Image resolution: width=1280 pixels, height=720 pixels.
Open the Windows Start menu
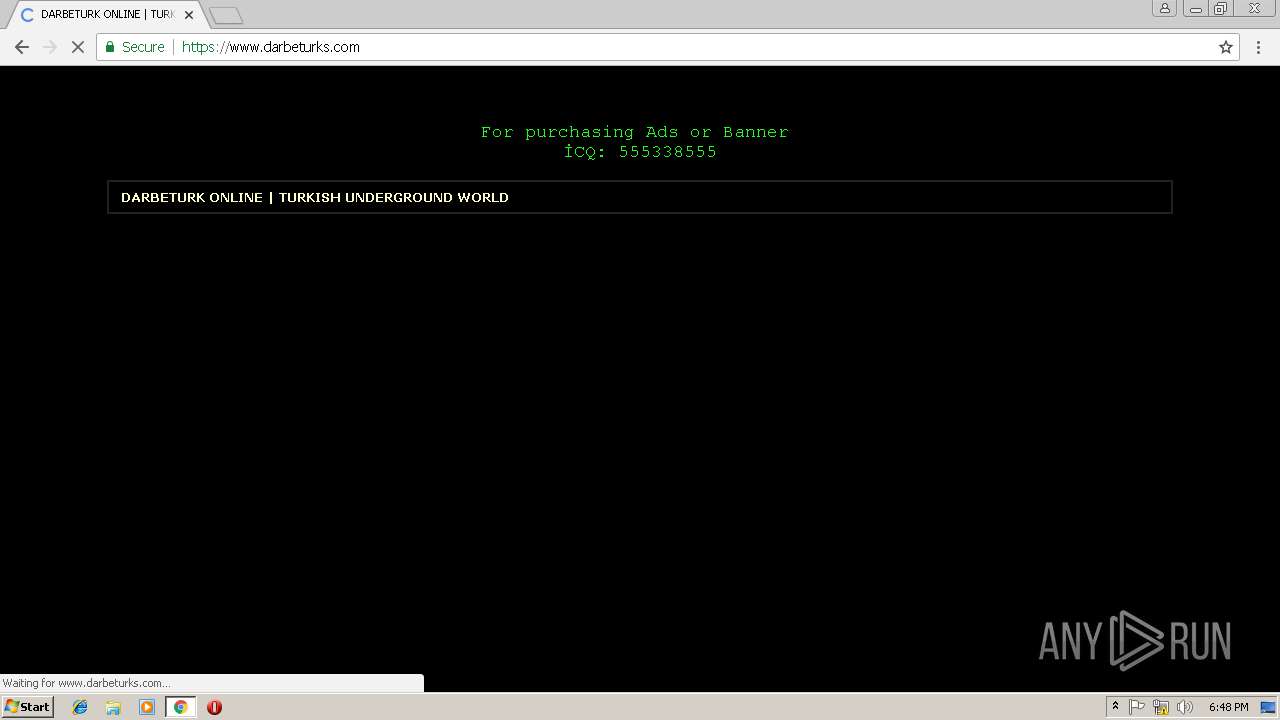point(27,707)
